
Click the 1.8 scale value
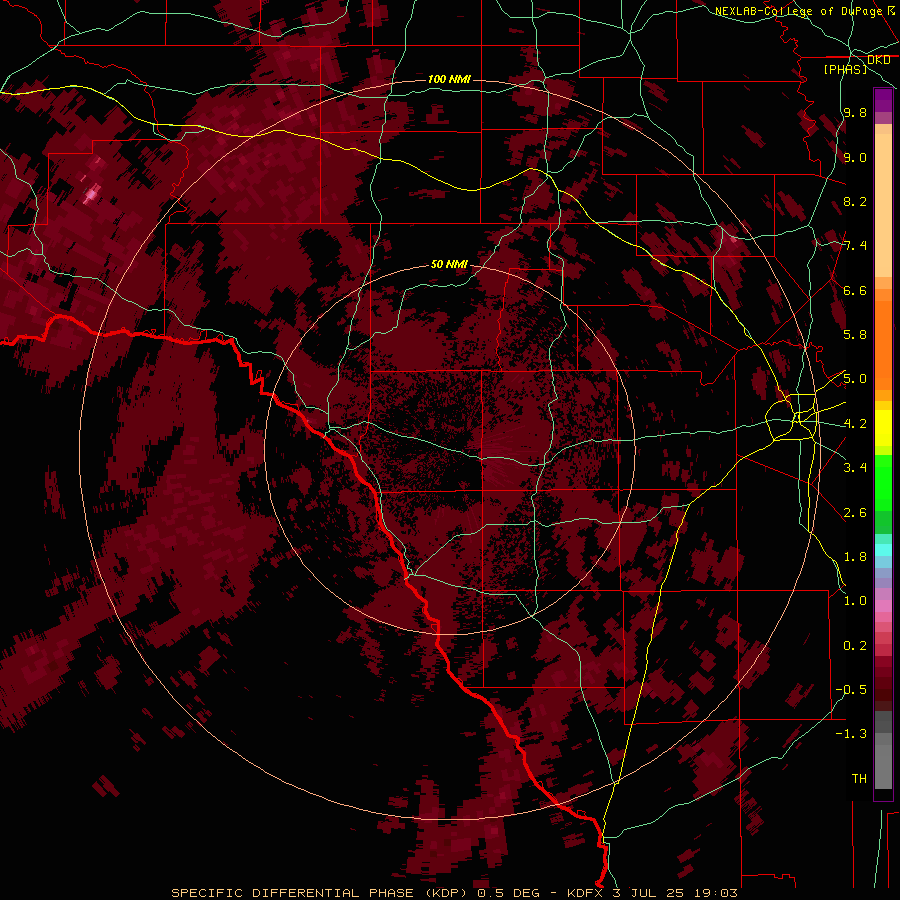click(855, 557)
